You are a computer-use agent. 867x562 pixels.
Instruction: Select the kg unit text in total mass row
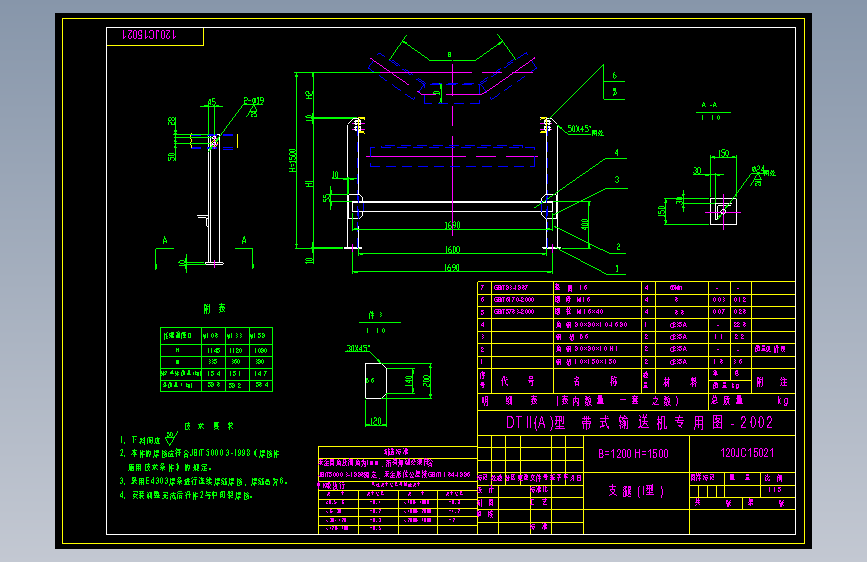coord(782,400)
